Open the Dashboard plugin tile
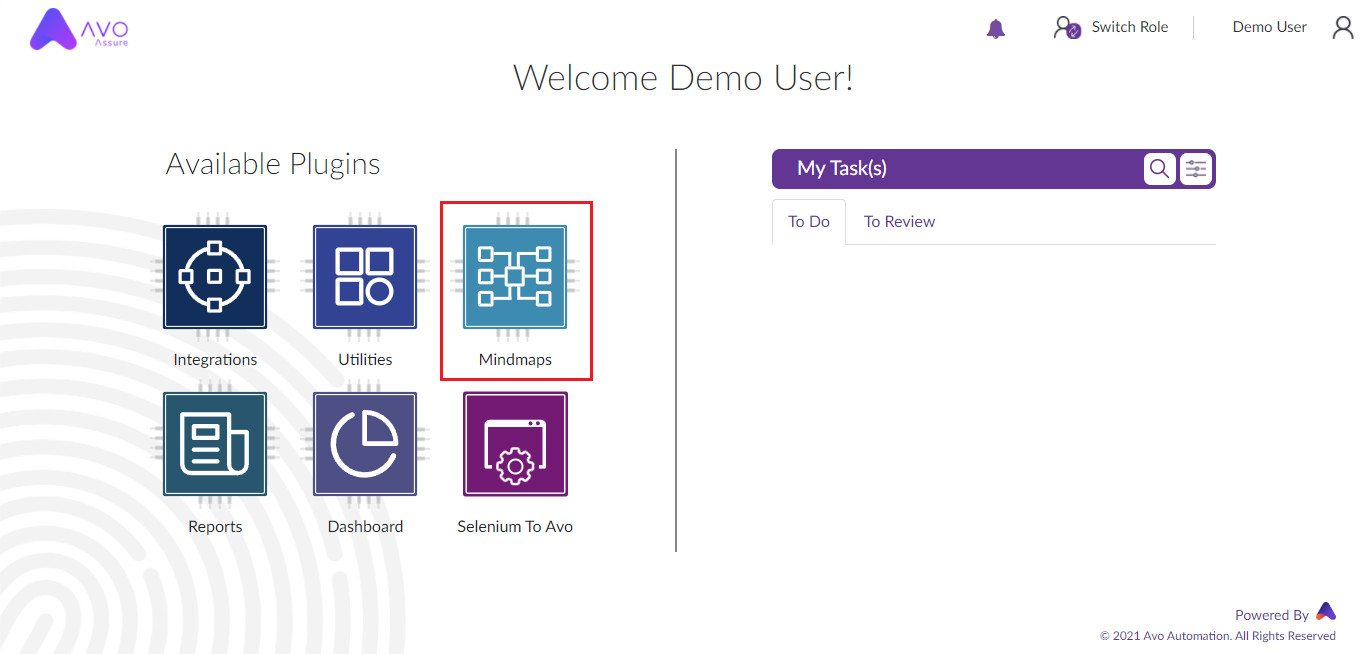 [365, 444]
